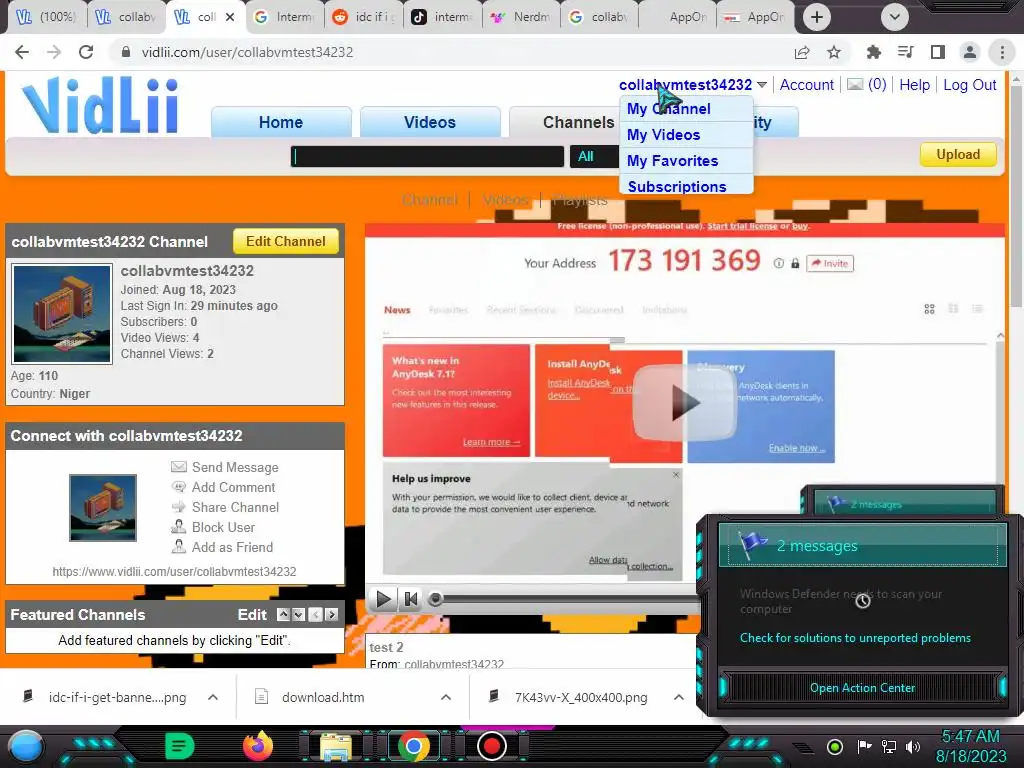The width and height of the screenshot is (1024, 768).
Task: Open new browser tab with plus button
Action: tap(817, 17)
